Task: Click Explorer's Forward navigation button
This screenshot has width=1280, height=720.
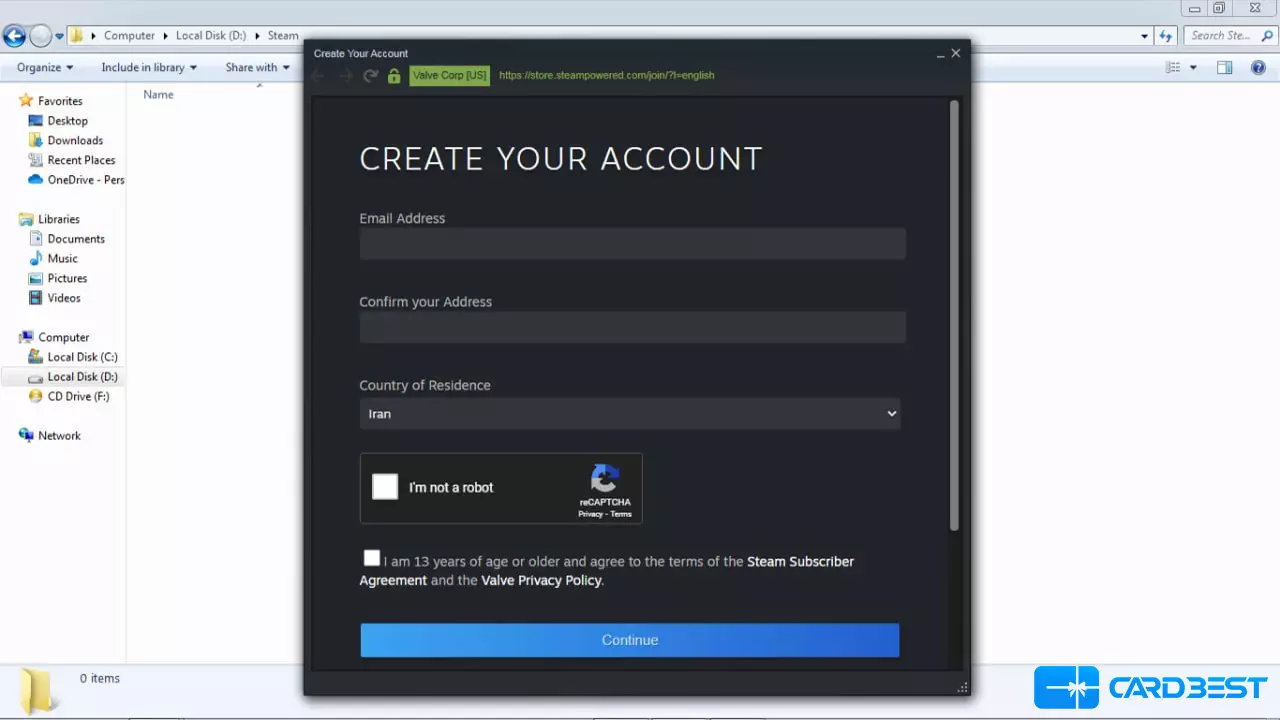Action: point(40,36)
